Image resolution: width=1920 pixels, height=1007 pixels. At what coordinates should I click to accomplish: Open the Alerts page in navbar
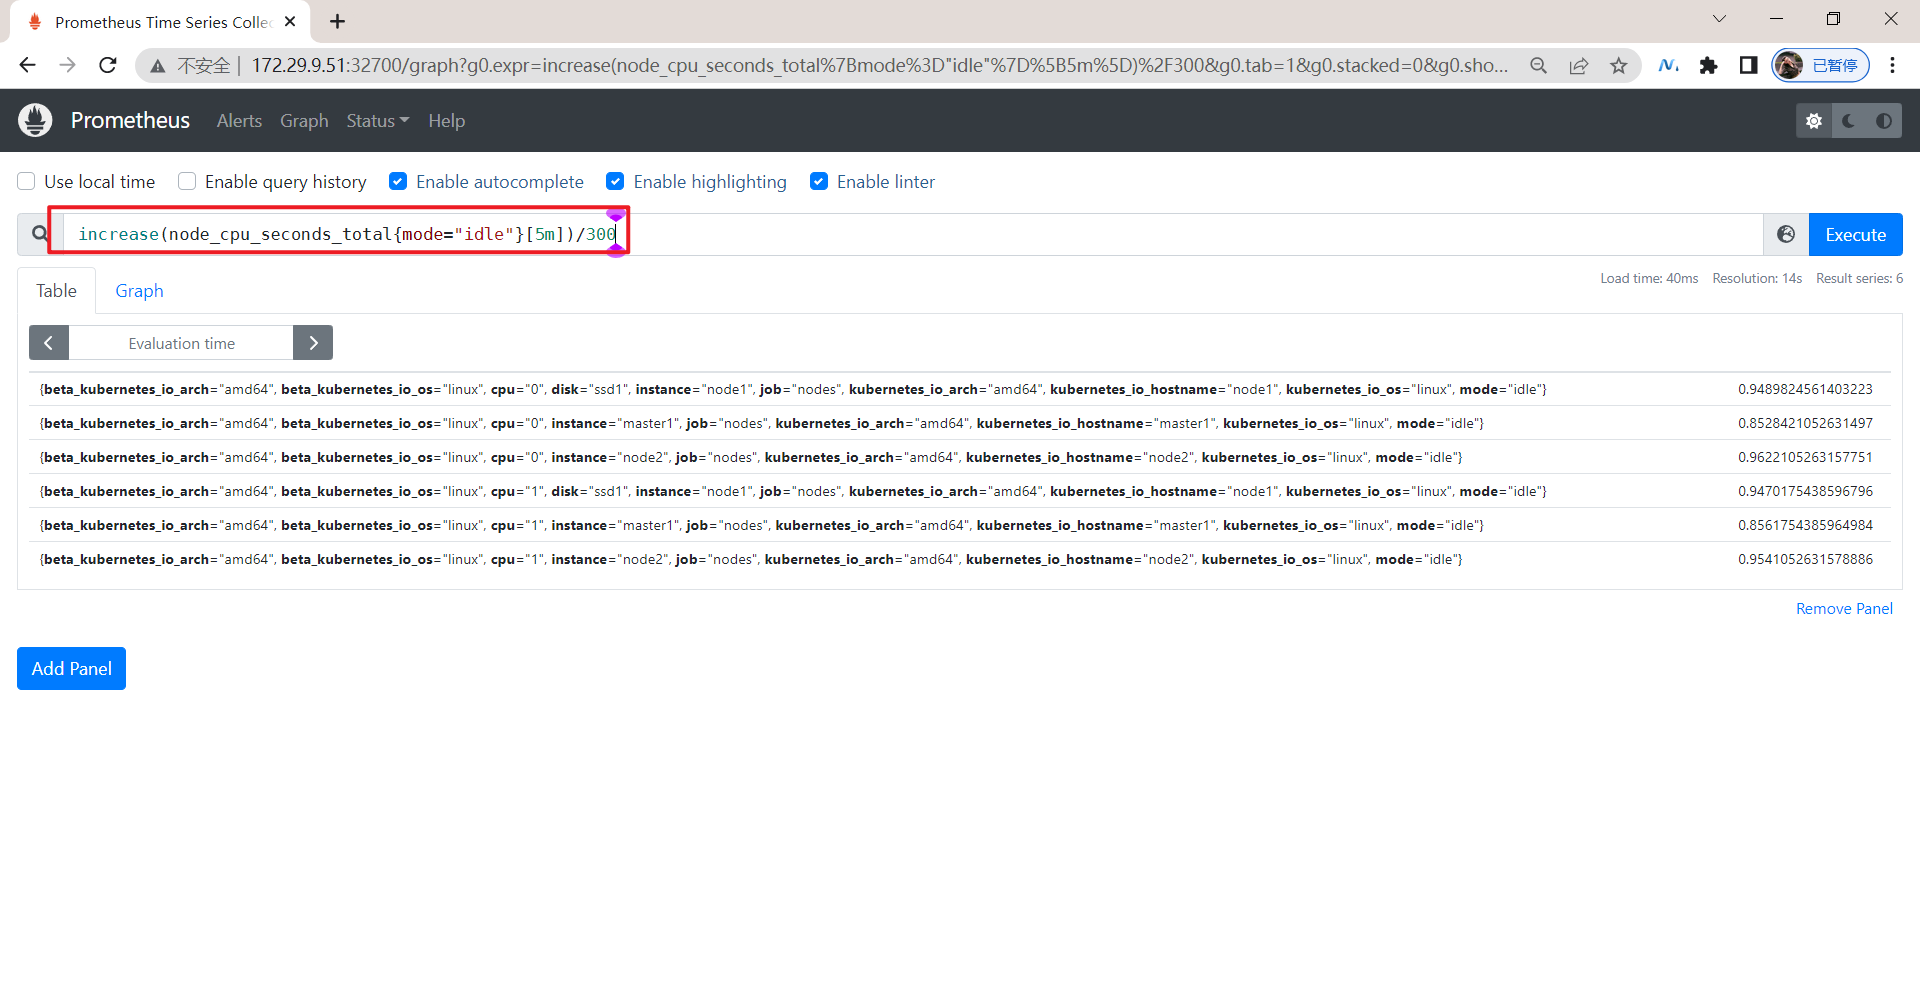(x=239, y=121)
